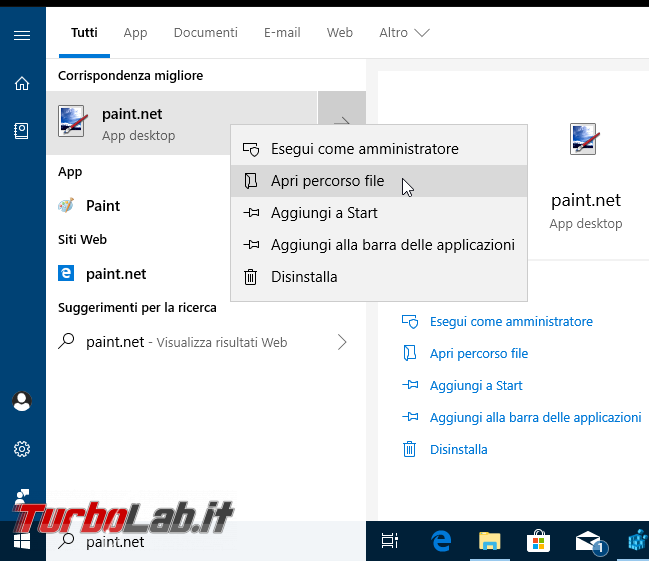649x561 pixels.
Task: Click the paint.net icon in best match
Action: (73, 121)
